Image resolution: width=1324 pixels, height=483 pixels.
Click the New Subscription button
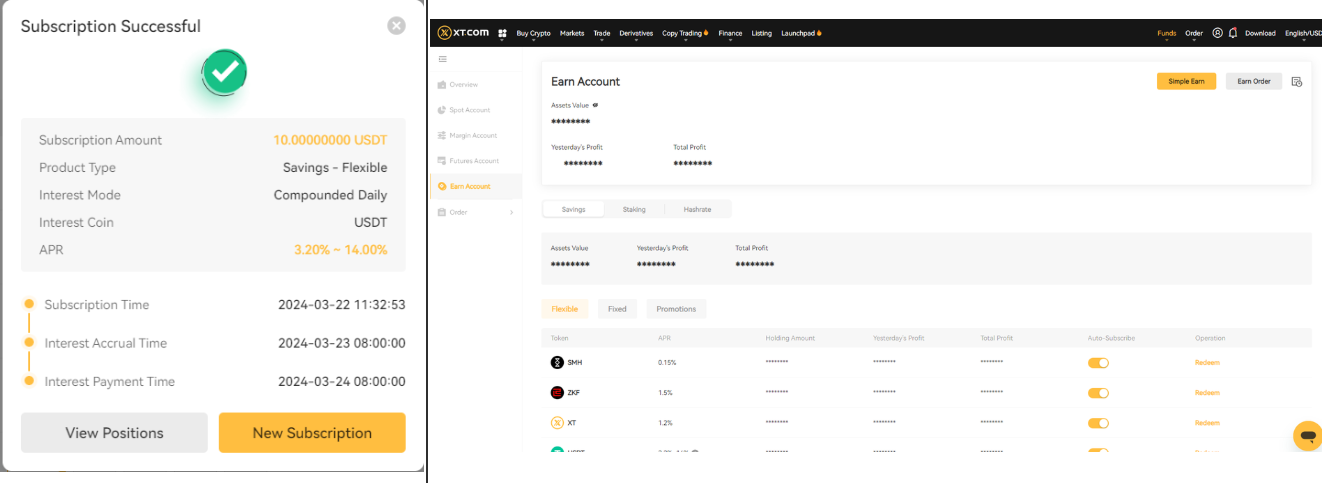tap(312, 433)
